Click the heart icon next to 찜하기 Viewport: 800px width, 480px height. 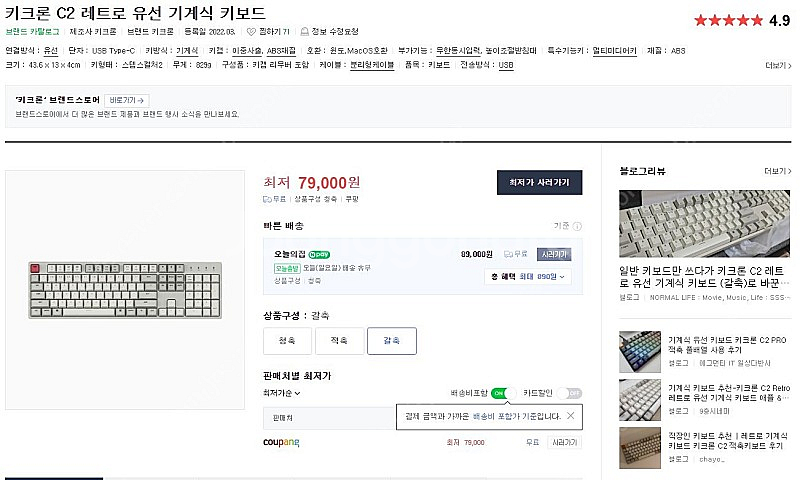pos(251,32)
